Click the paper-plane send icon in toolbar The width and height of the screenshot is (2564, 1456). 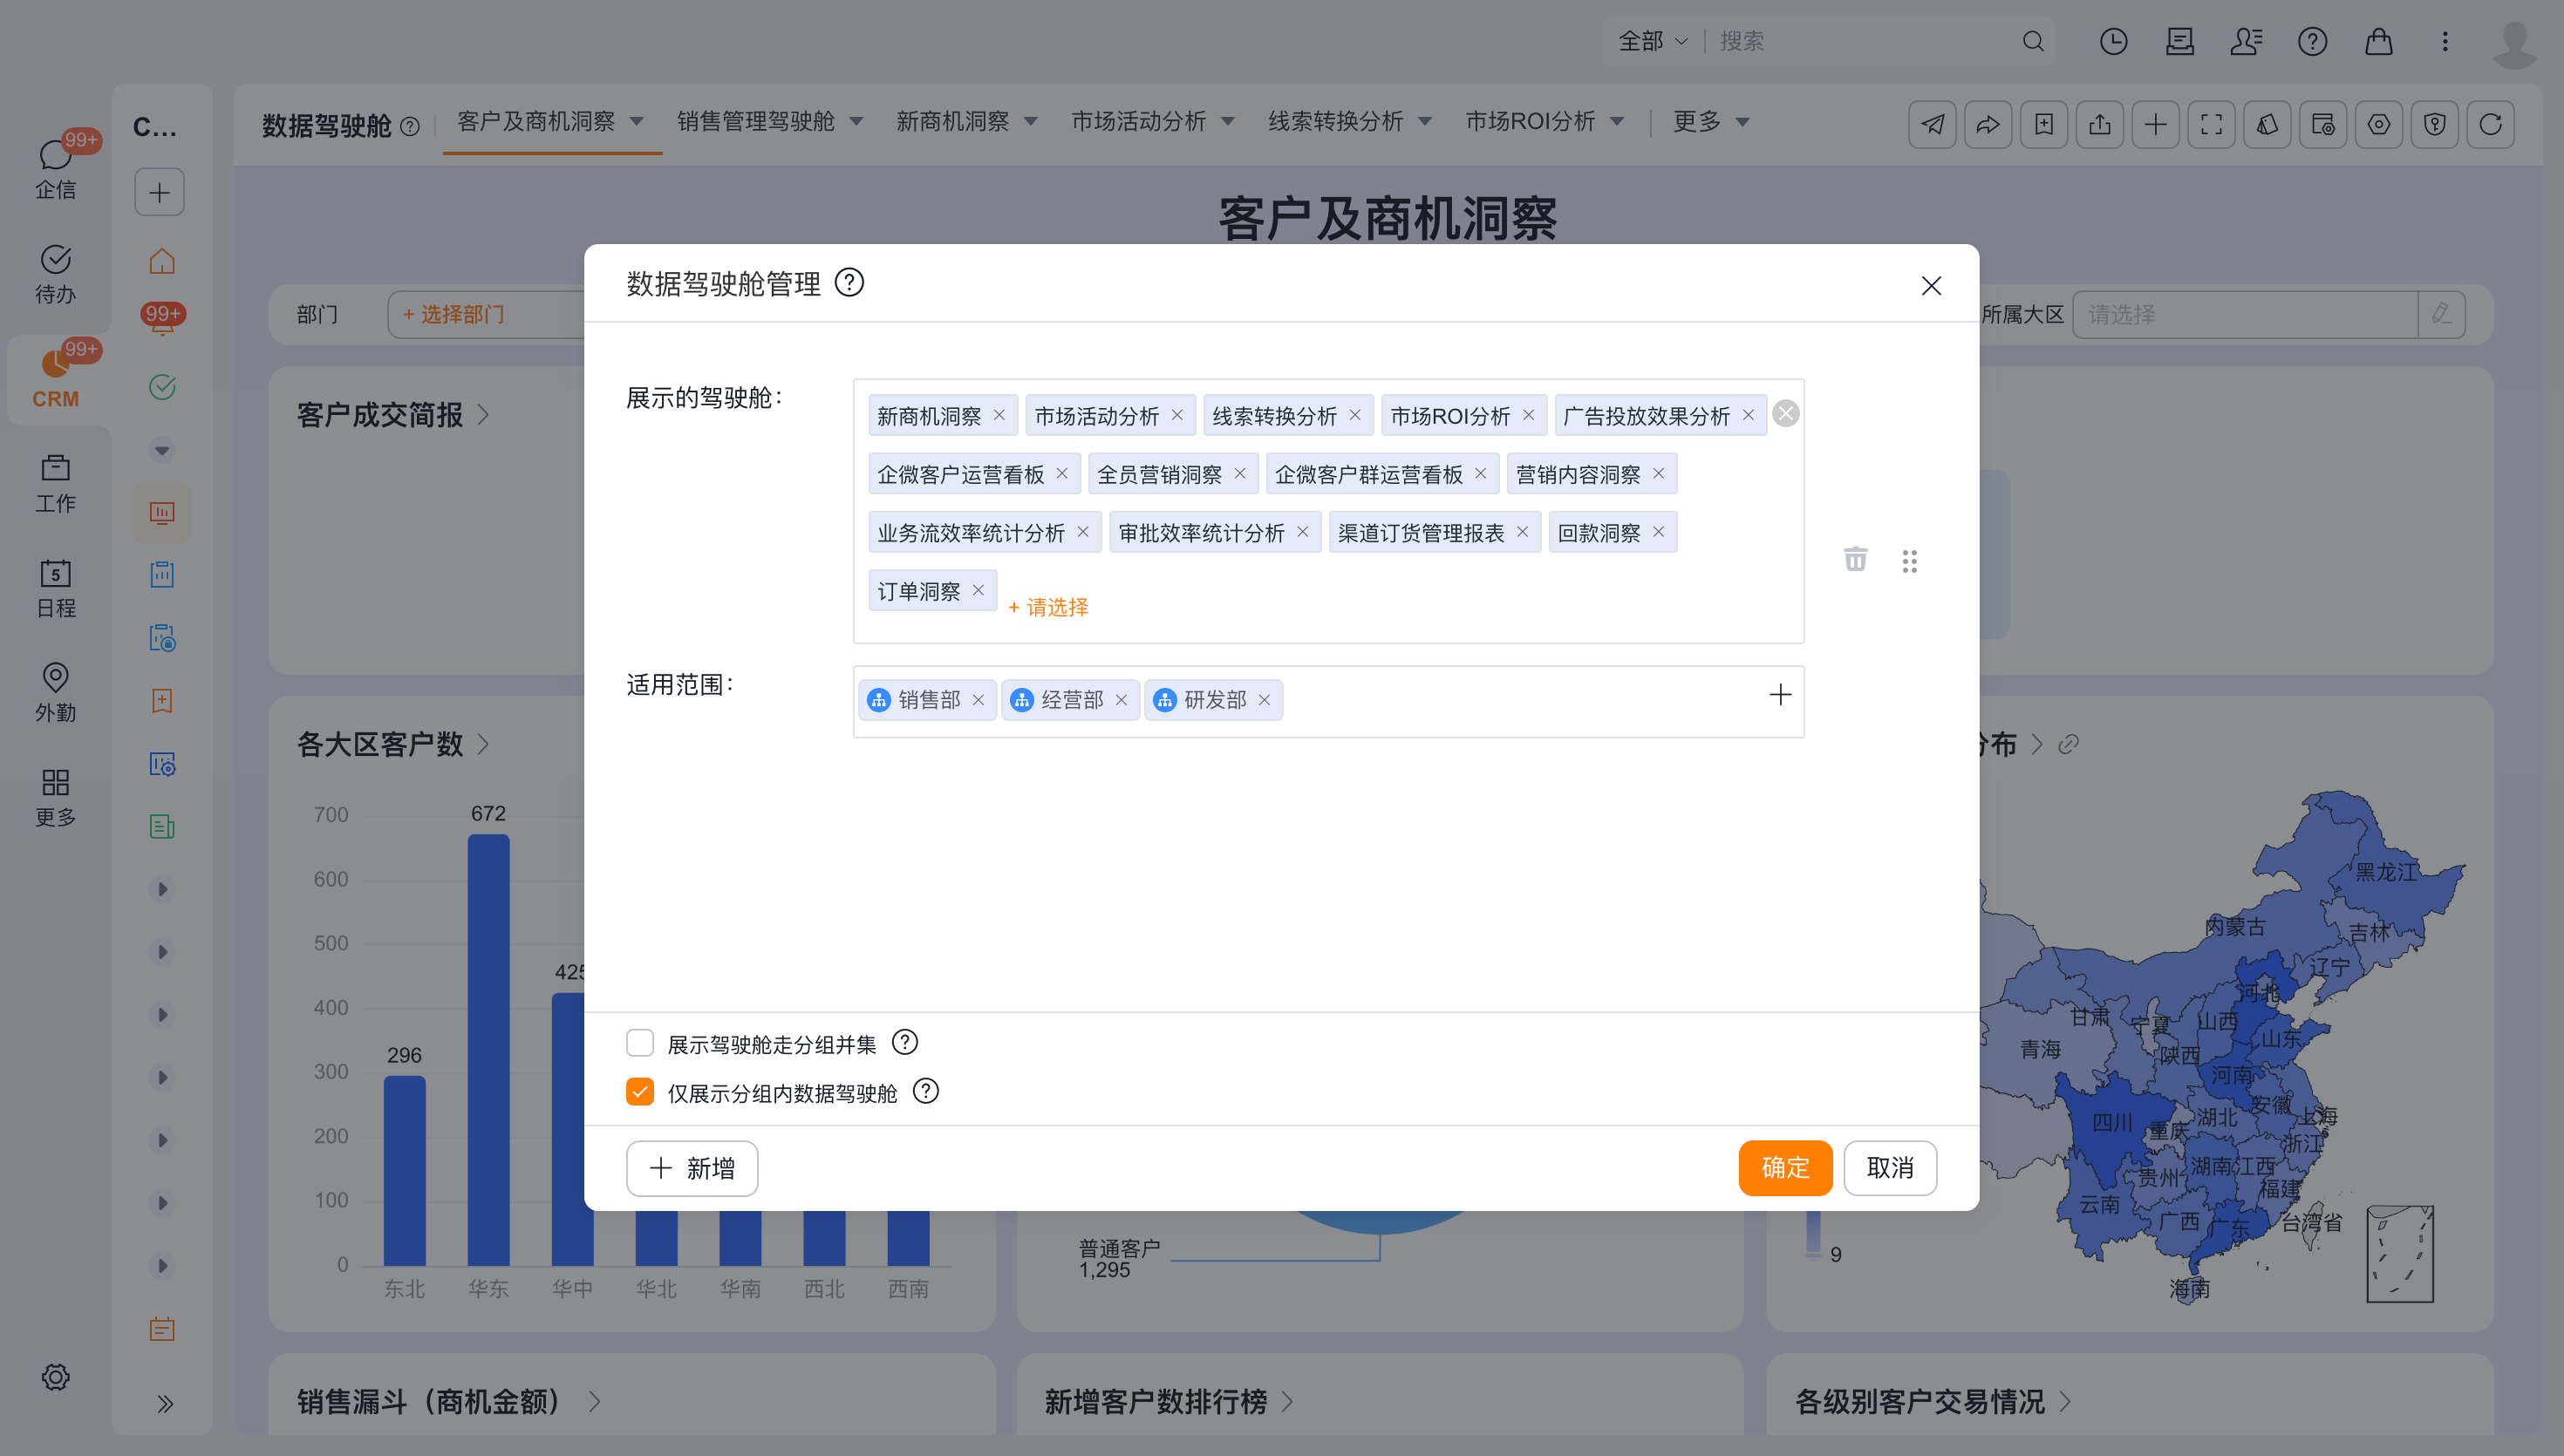(1932, 124)
